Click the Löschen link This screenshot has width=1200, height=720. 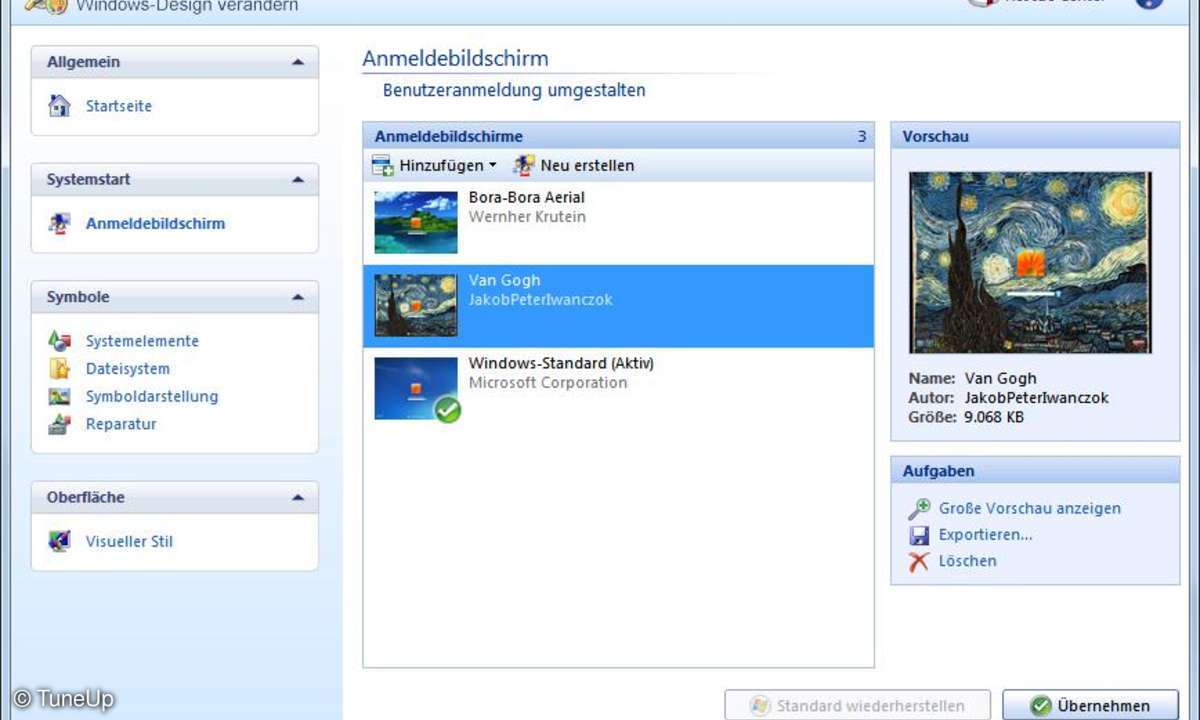point(968,562)
